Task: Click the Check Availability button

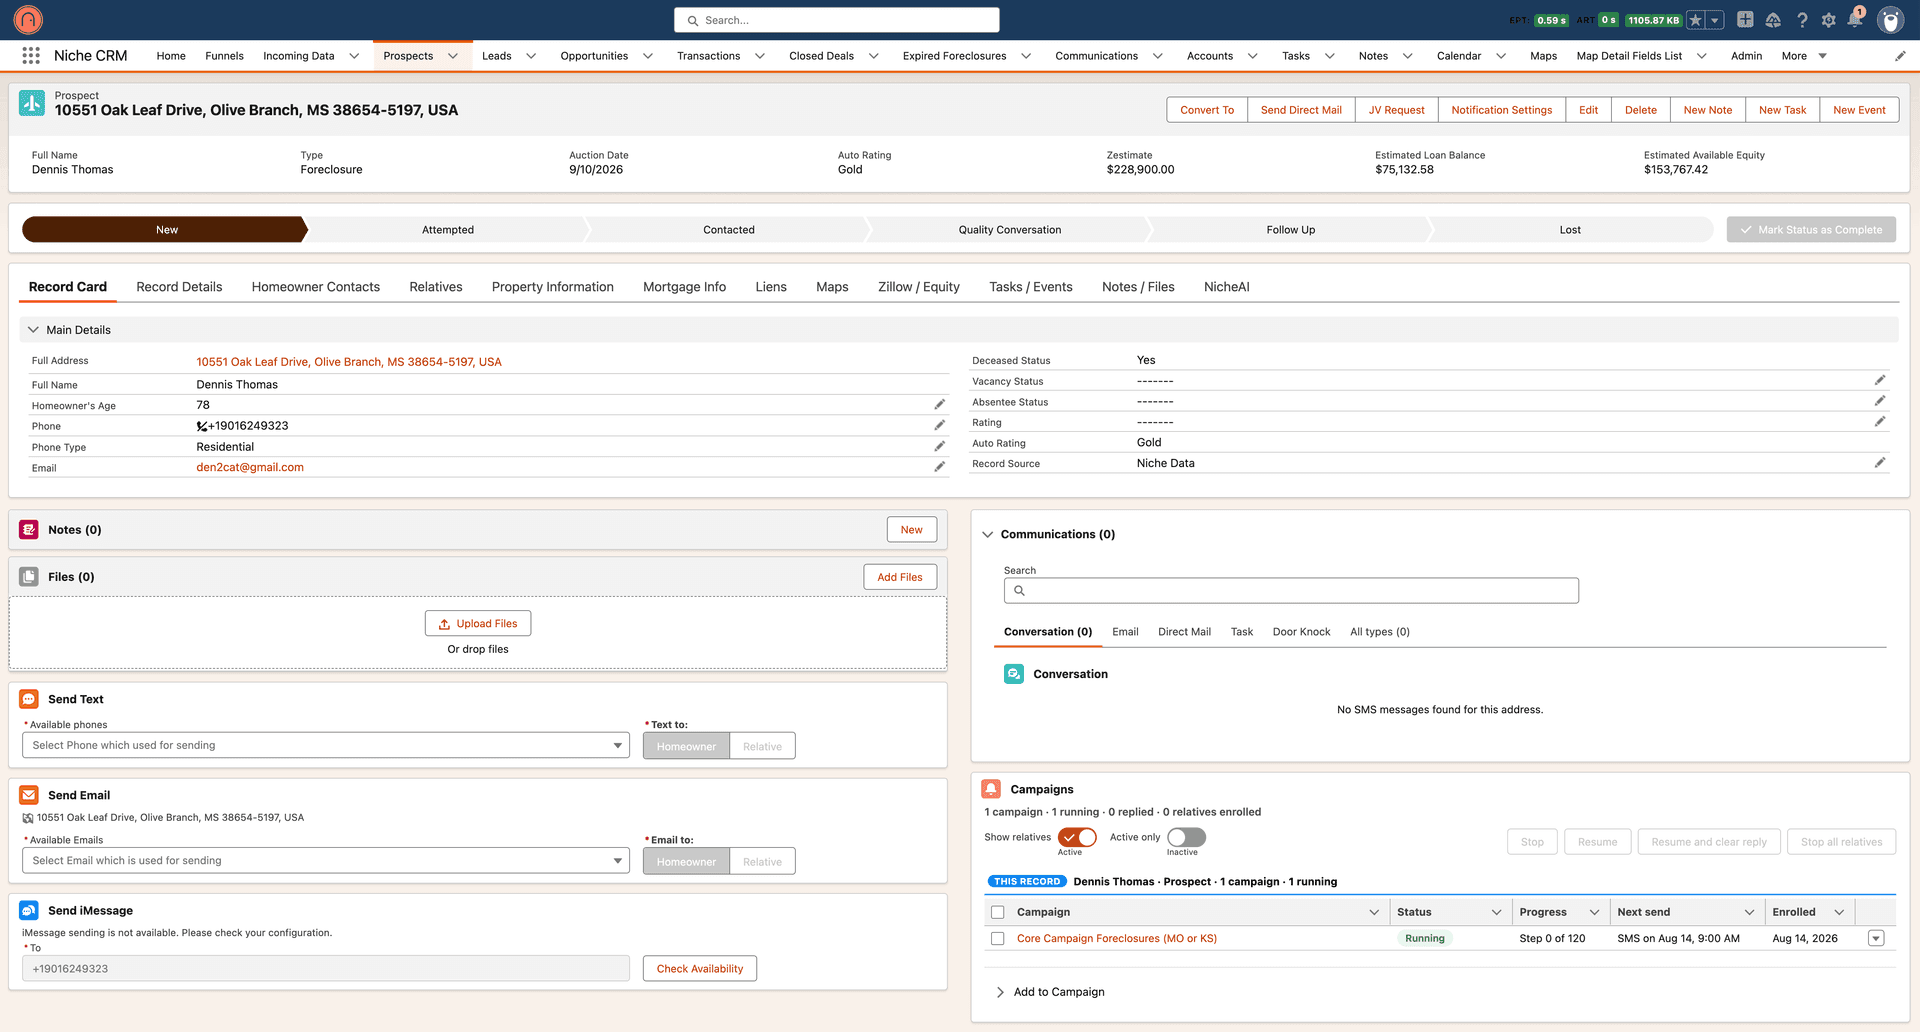Action: tap(700, 969)
